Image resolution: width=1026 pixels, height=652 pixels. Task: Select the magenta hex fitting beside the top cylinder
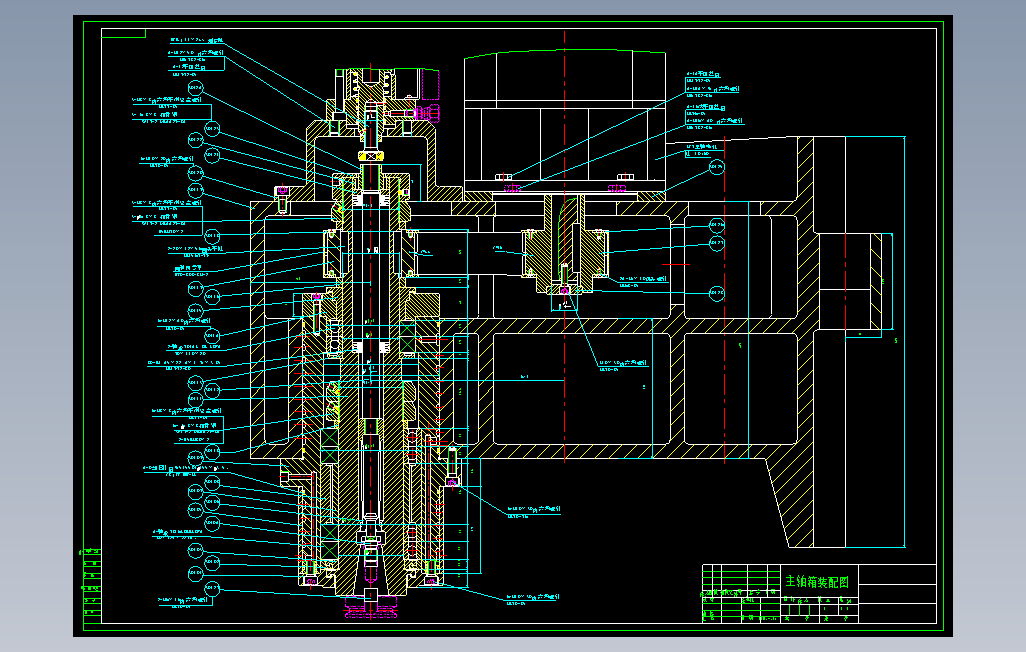(x=425, y=113)
